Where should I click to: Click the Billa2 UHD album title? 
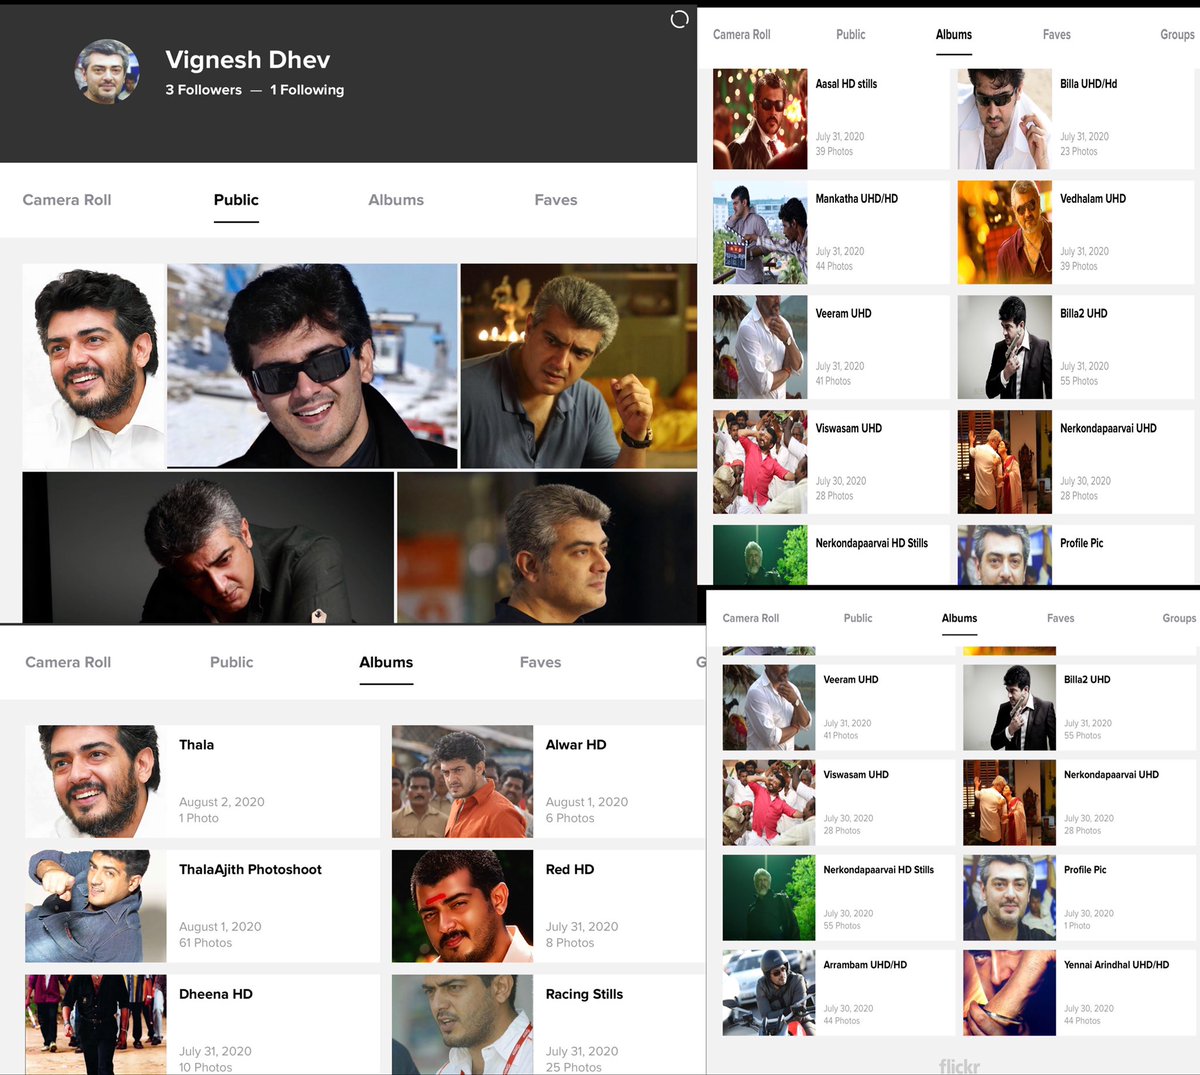pyautogui.click(x=1081, y=313)
